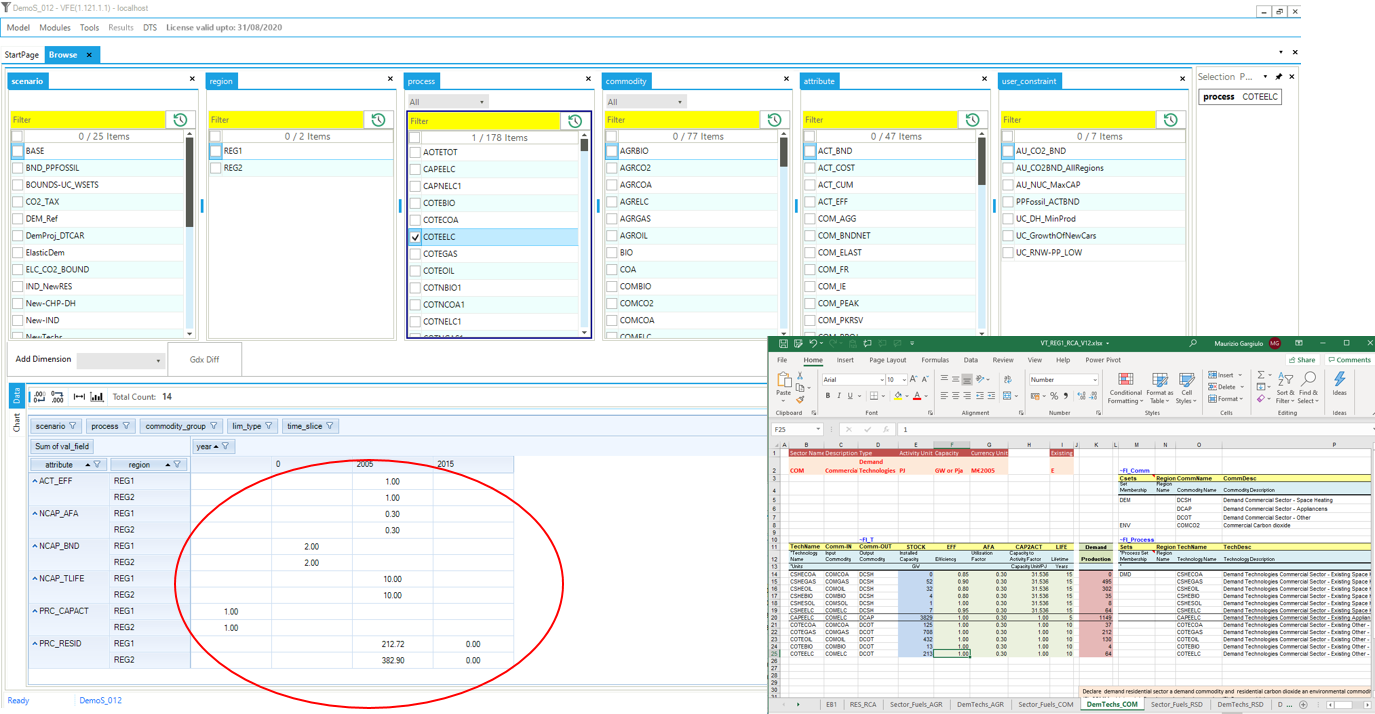Check the REG1 region checkbox
The width and height of the screenshot is (1375, 714).
[x=215, y=151]
